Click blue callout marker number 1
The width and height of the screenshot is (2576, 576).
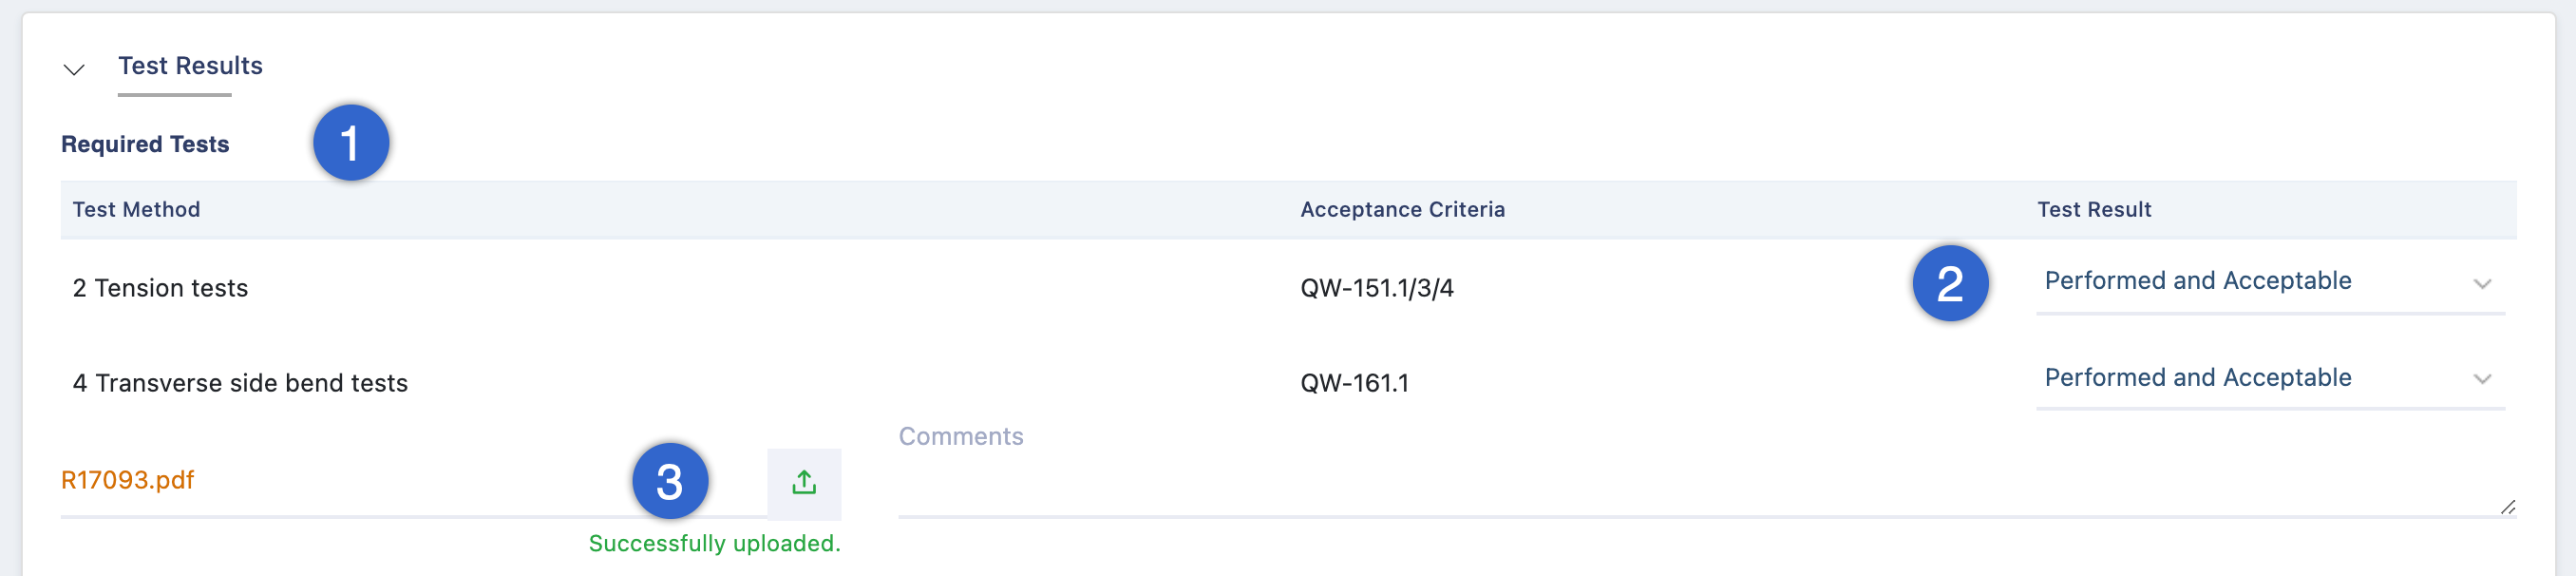(351, 143)
